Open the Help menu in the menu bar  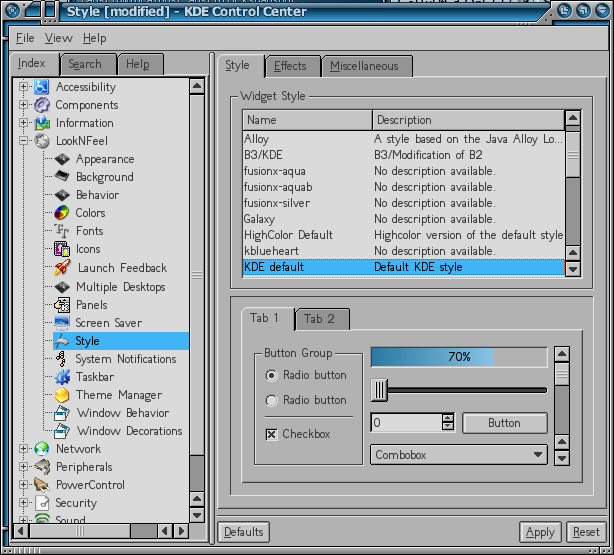[94, 38]
